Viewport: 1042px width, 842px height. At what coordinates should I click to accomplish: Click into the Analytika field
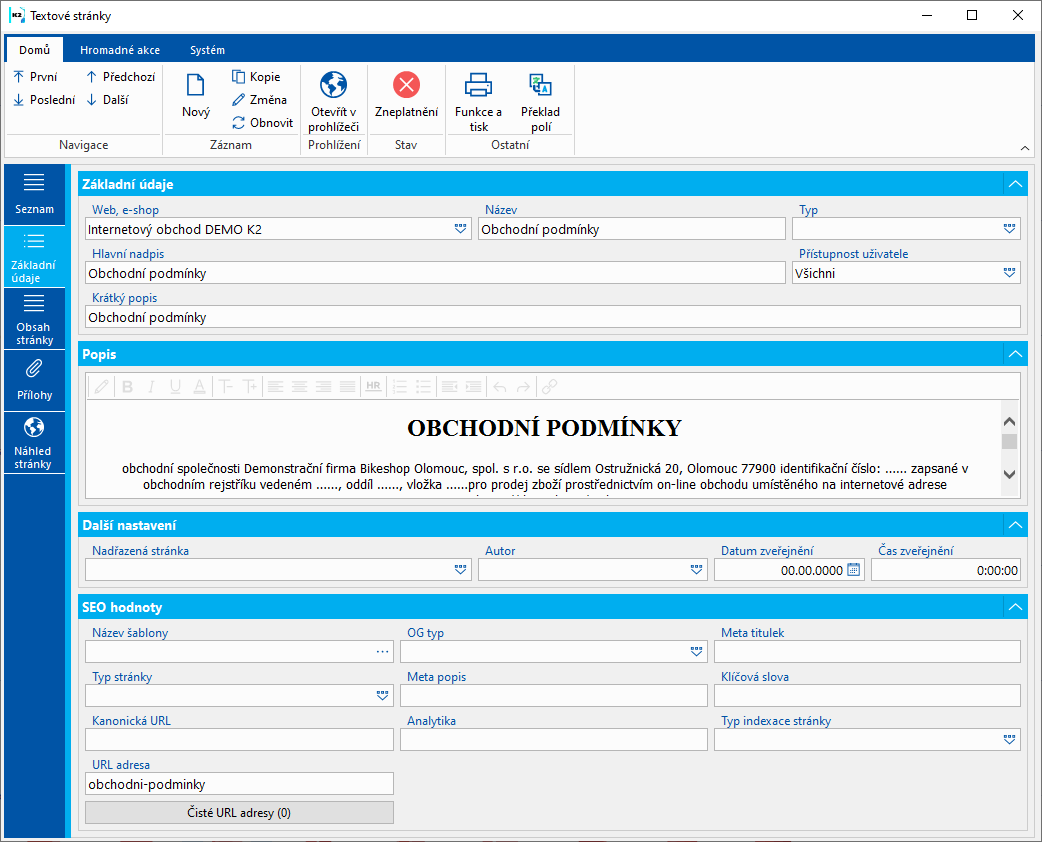pos(554,740)
